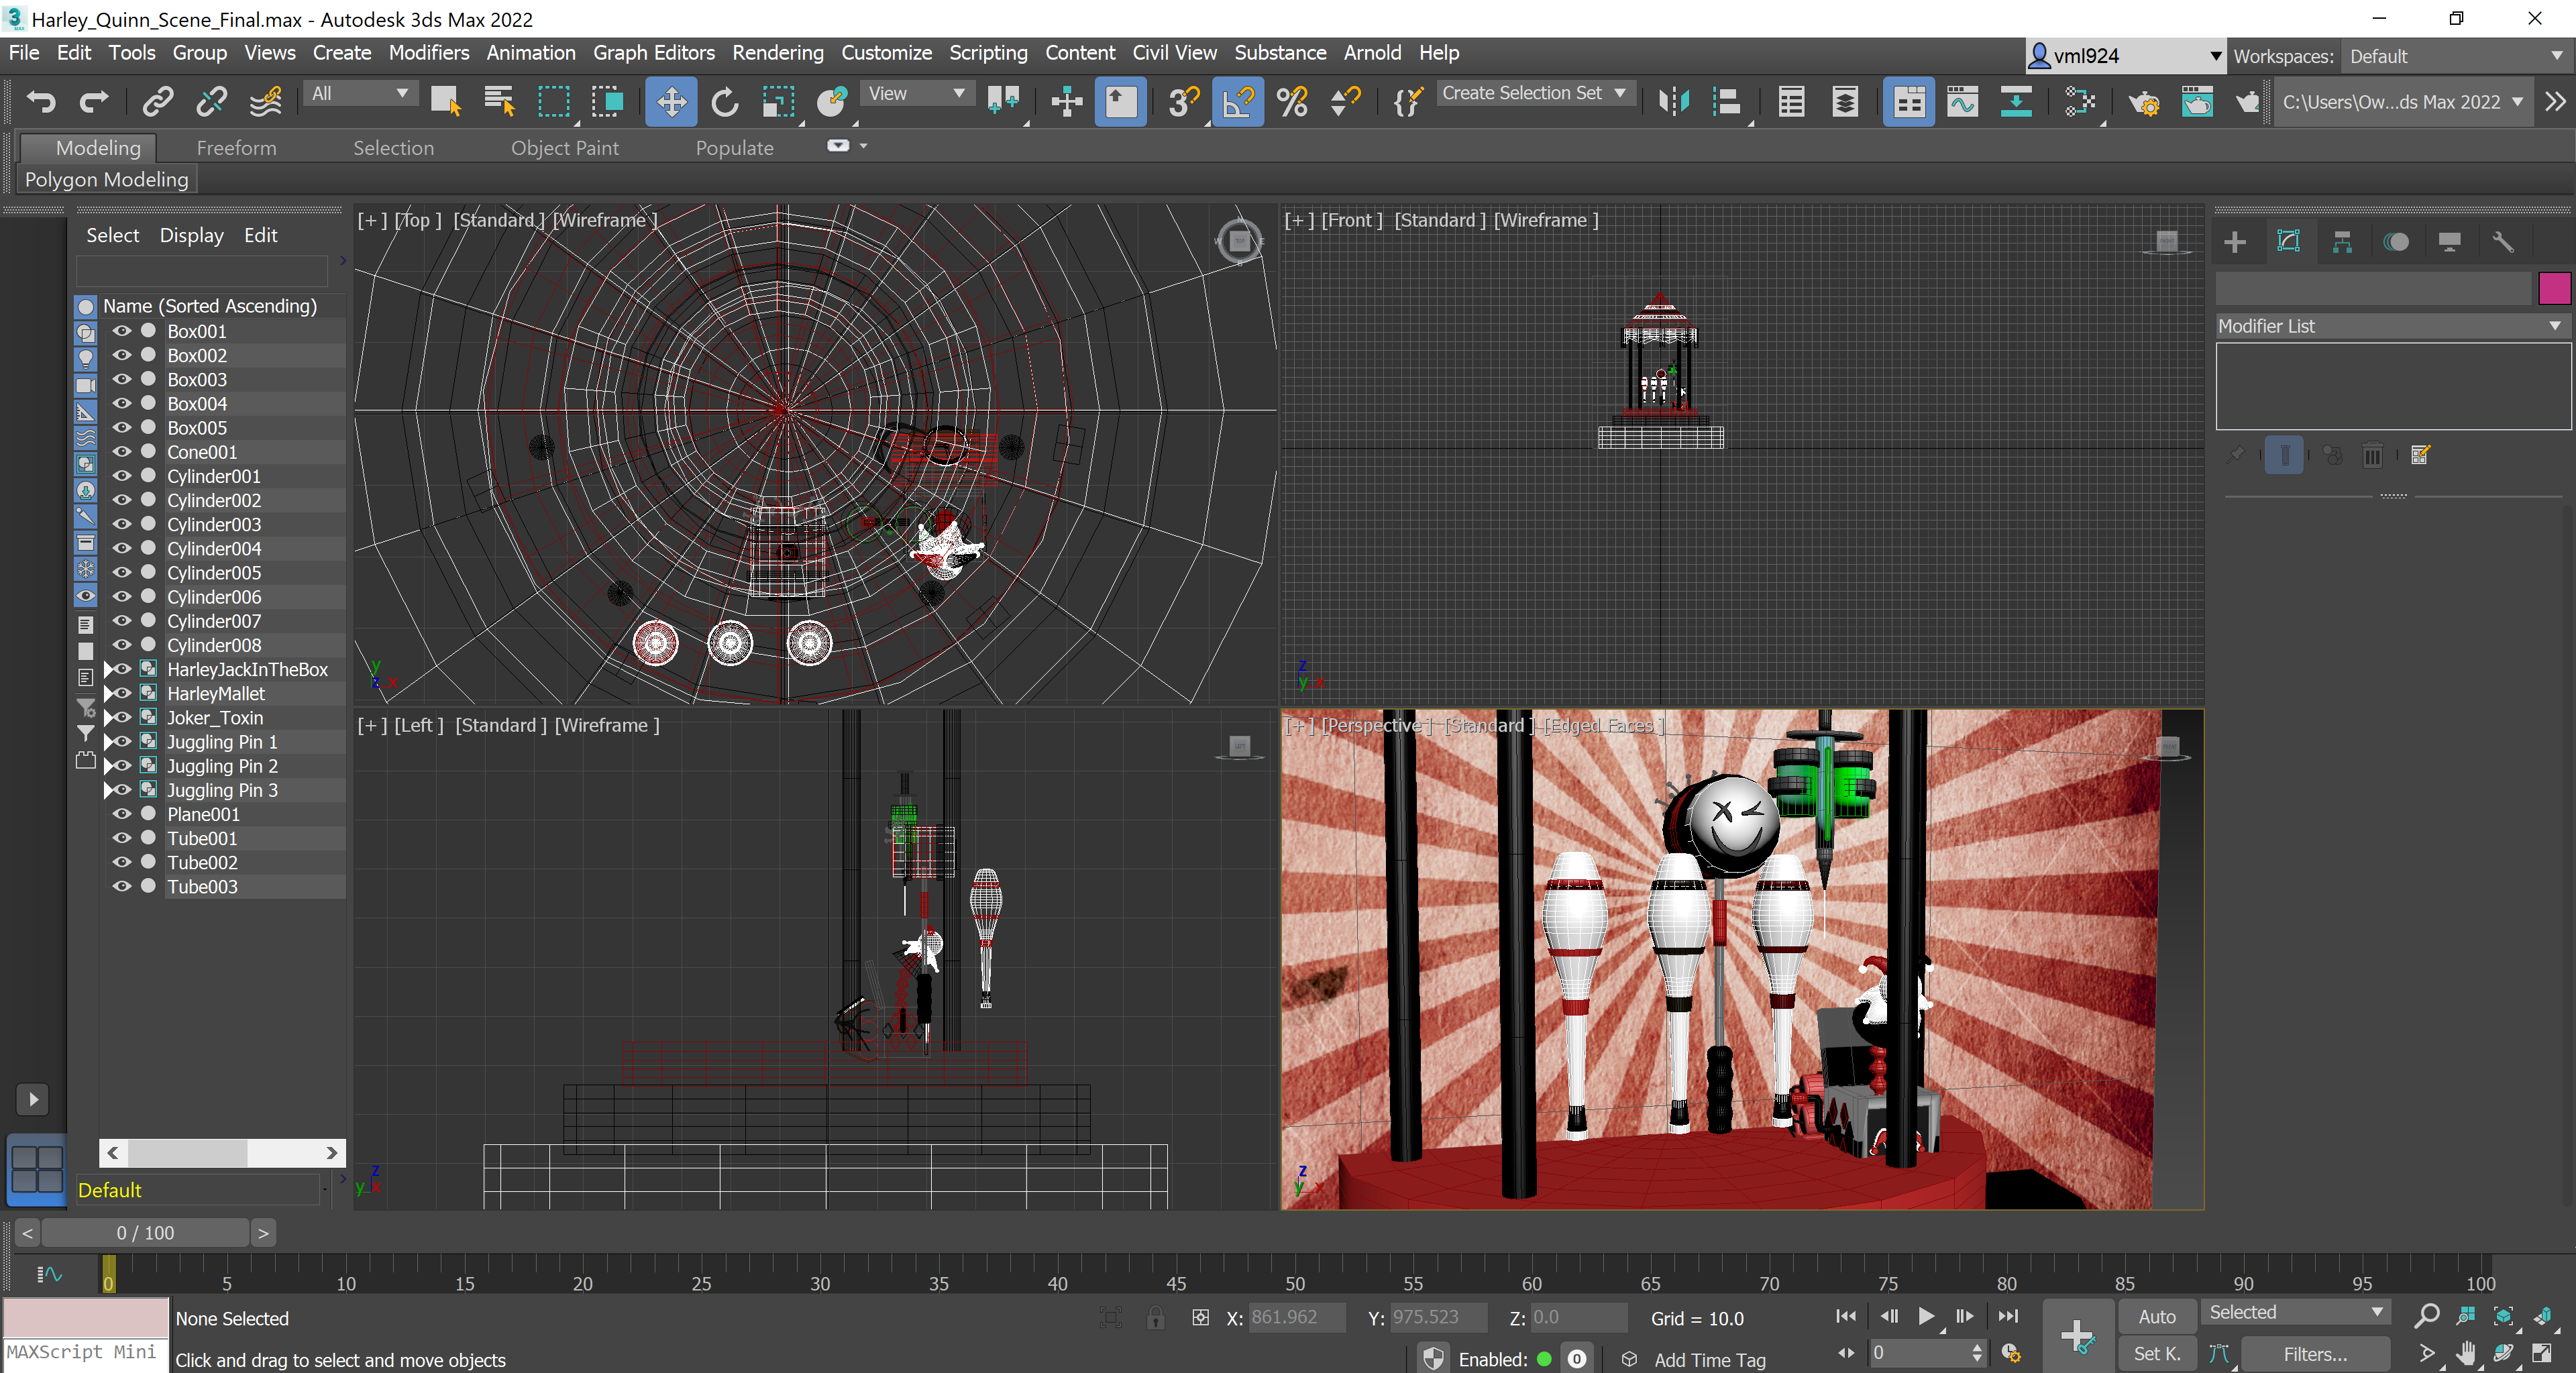Activate the Select and Rotate tool
2576x1373 pixels.
(x=725, y=101)
